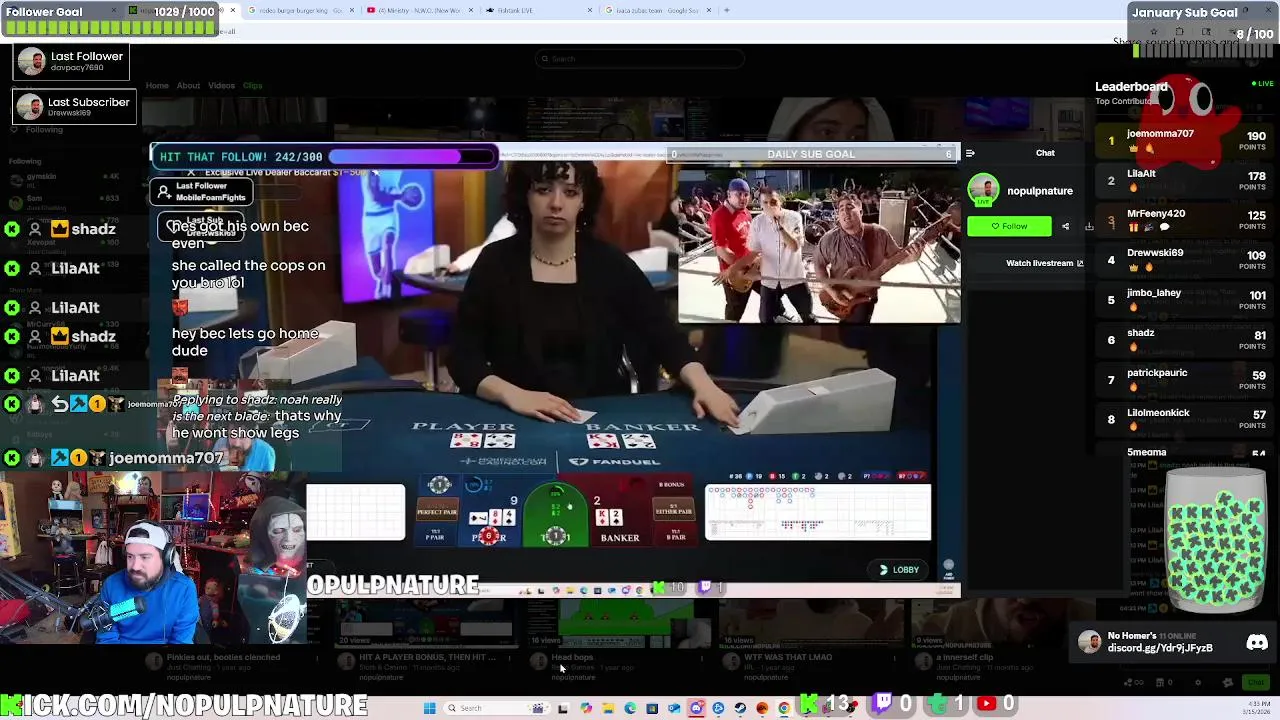Open the Clips tab of the channel
The image size is (1280, 720).
(x=252, y=85)
